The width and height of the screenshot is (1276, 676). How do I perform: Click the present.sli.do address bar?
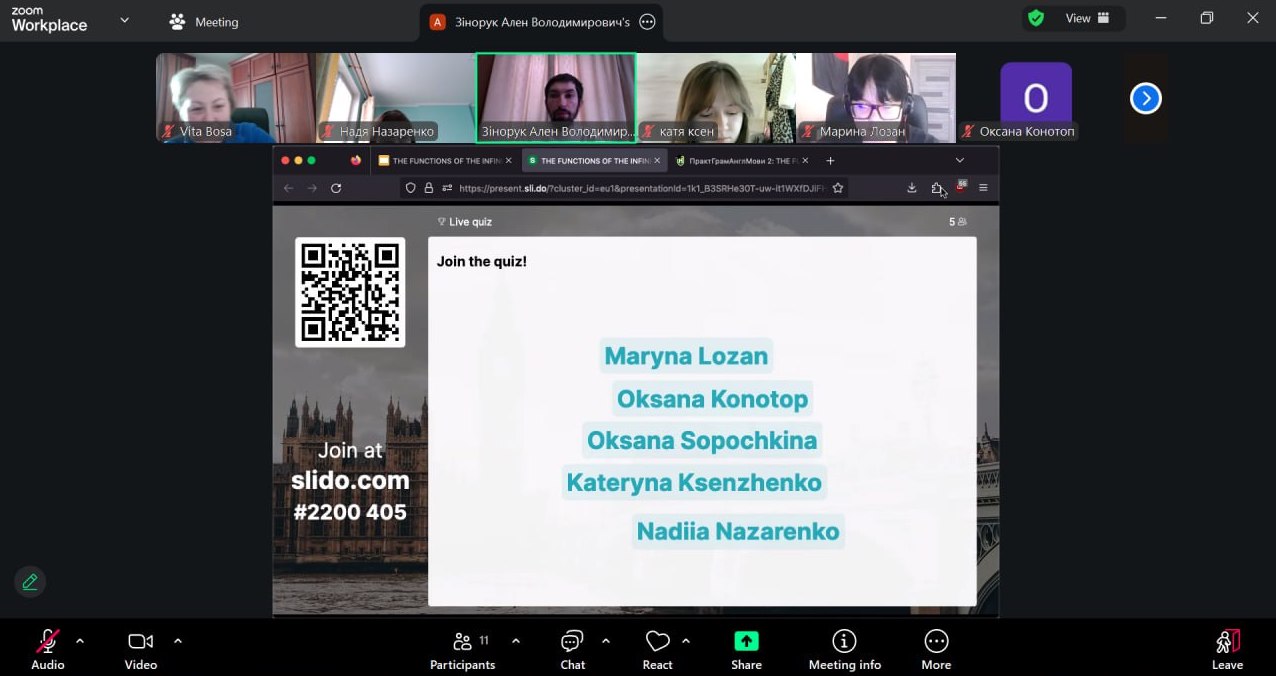point(642,188)
